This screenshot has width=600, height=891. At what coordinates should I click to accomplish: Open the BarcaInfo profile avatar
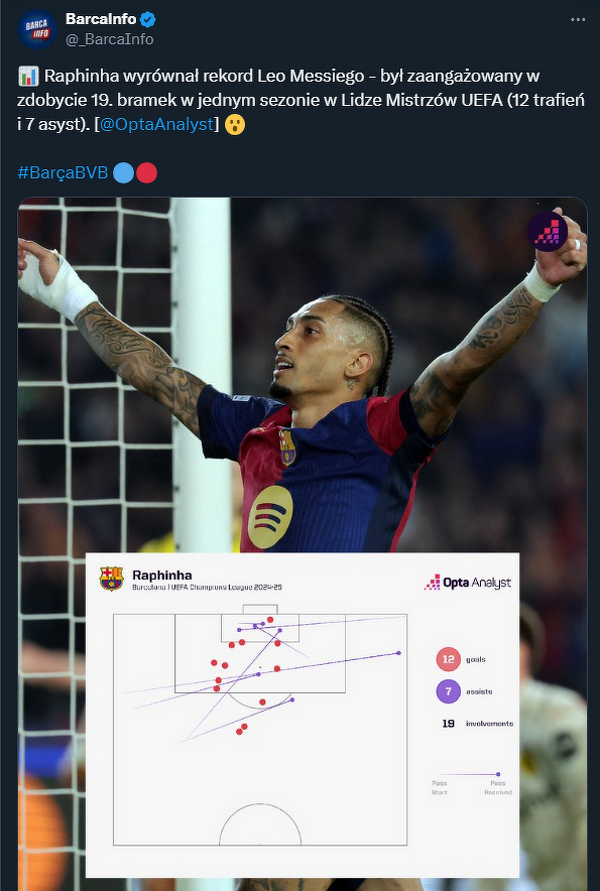(37, 29)
